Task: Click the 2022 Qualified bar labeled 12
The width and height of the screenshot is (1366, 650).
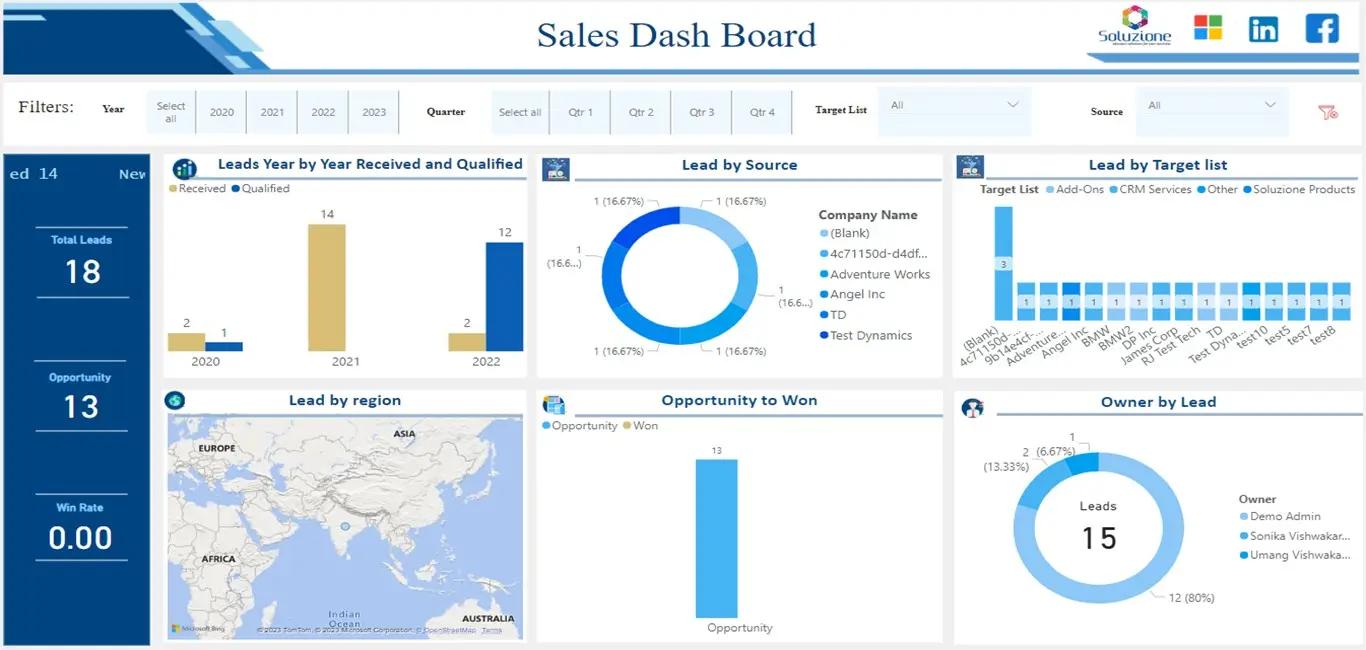Action: pyautogui.click(x=504, y=296)
